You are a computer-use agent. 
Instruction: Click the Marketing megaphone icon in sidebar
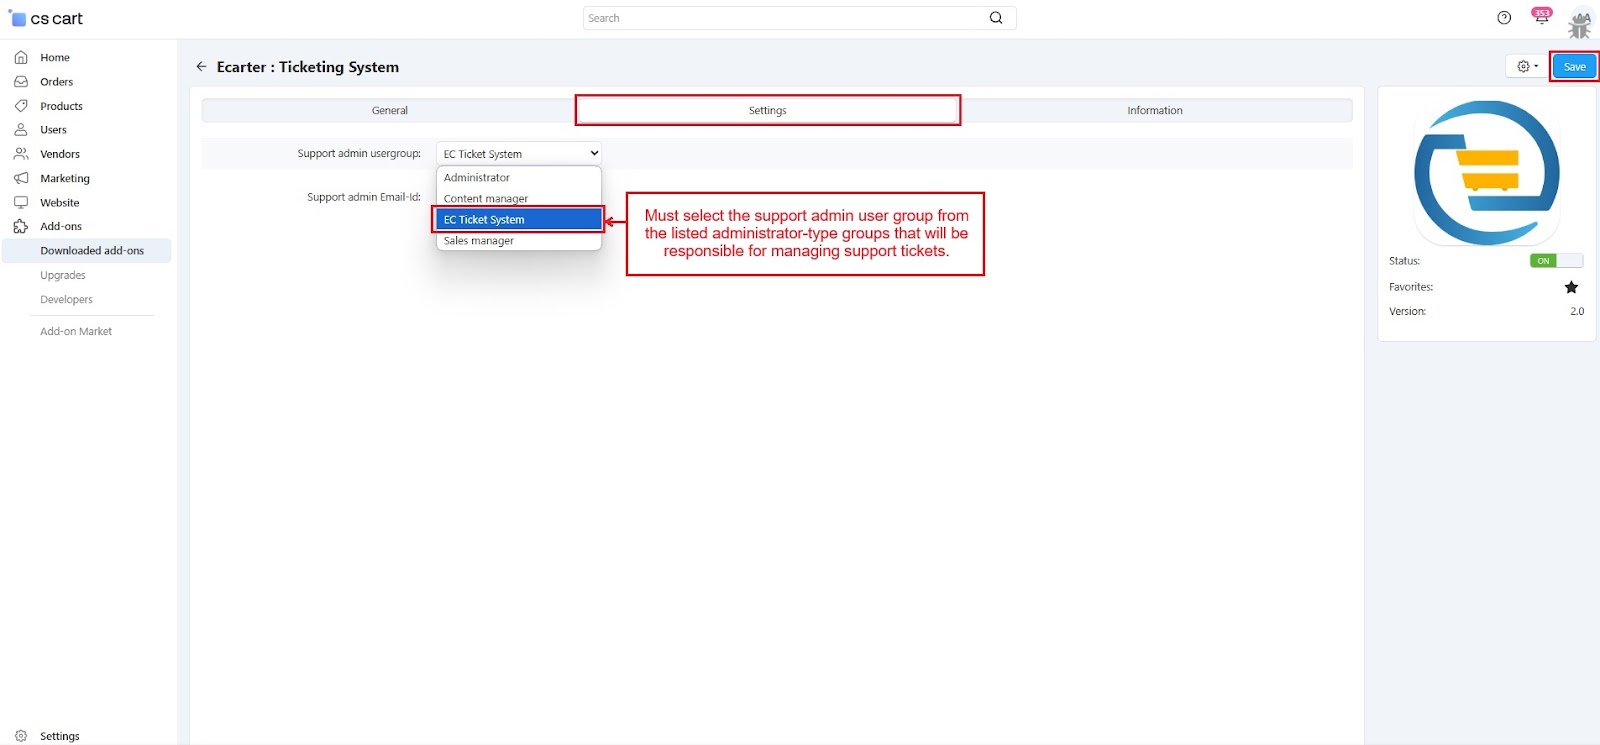point(21,178)
